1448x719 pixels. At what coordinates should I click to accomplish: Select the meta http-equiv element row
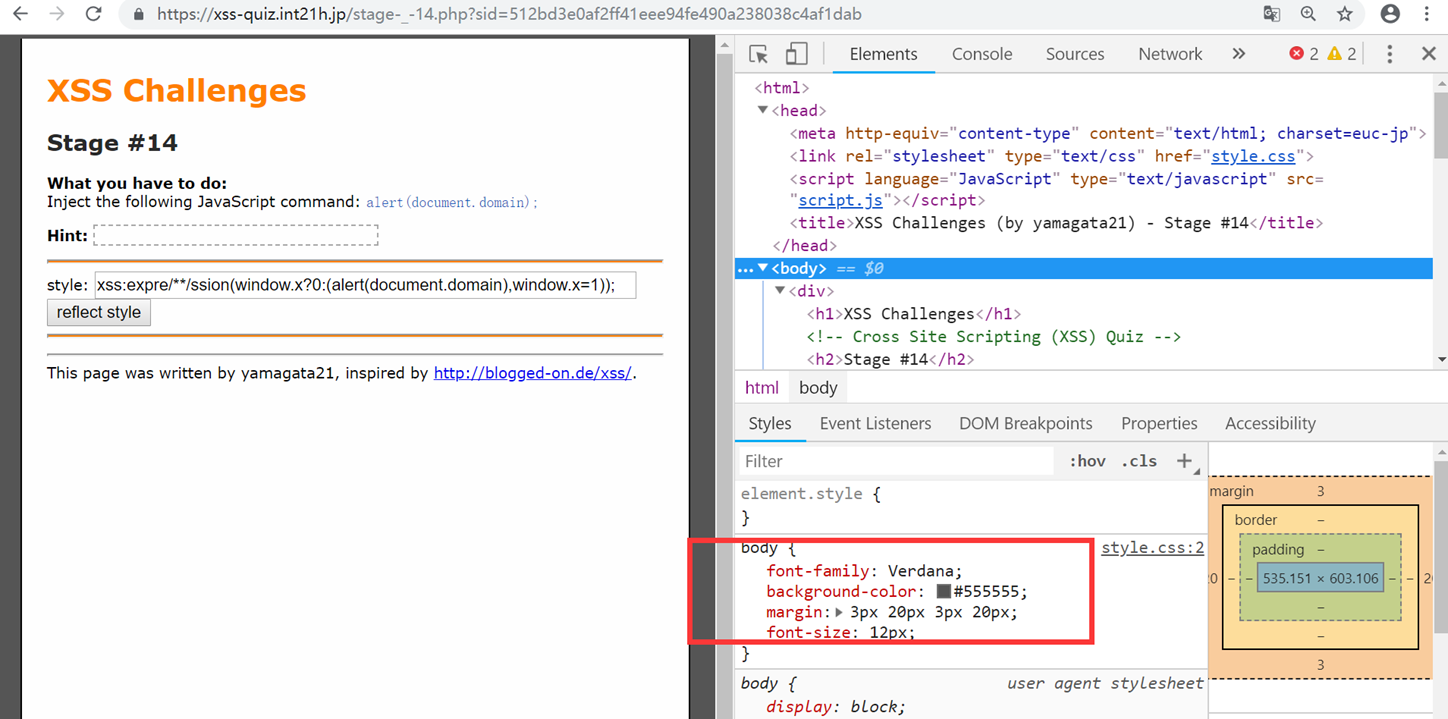coord(1107,133)
